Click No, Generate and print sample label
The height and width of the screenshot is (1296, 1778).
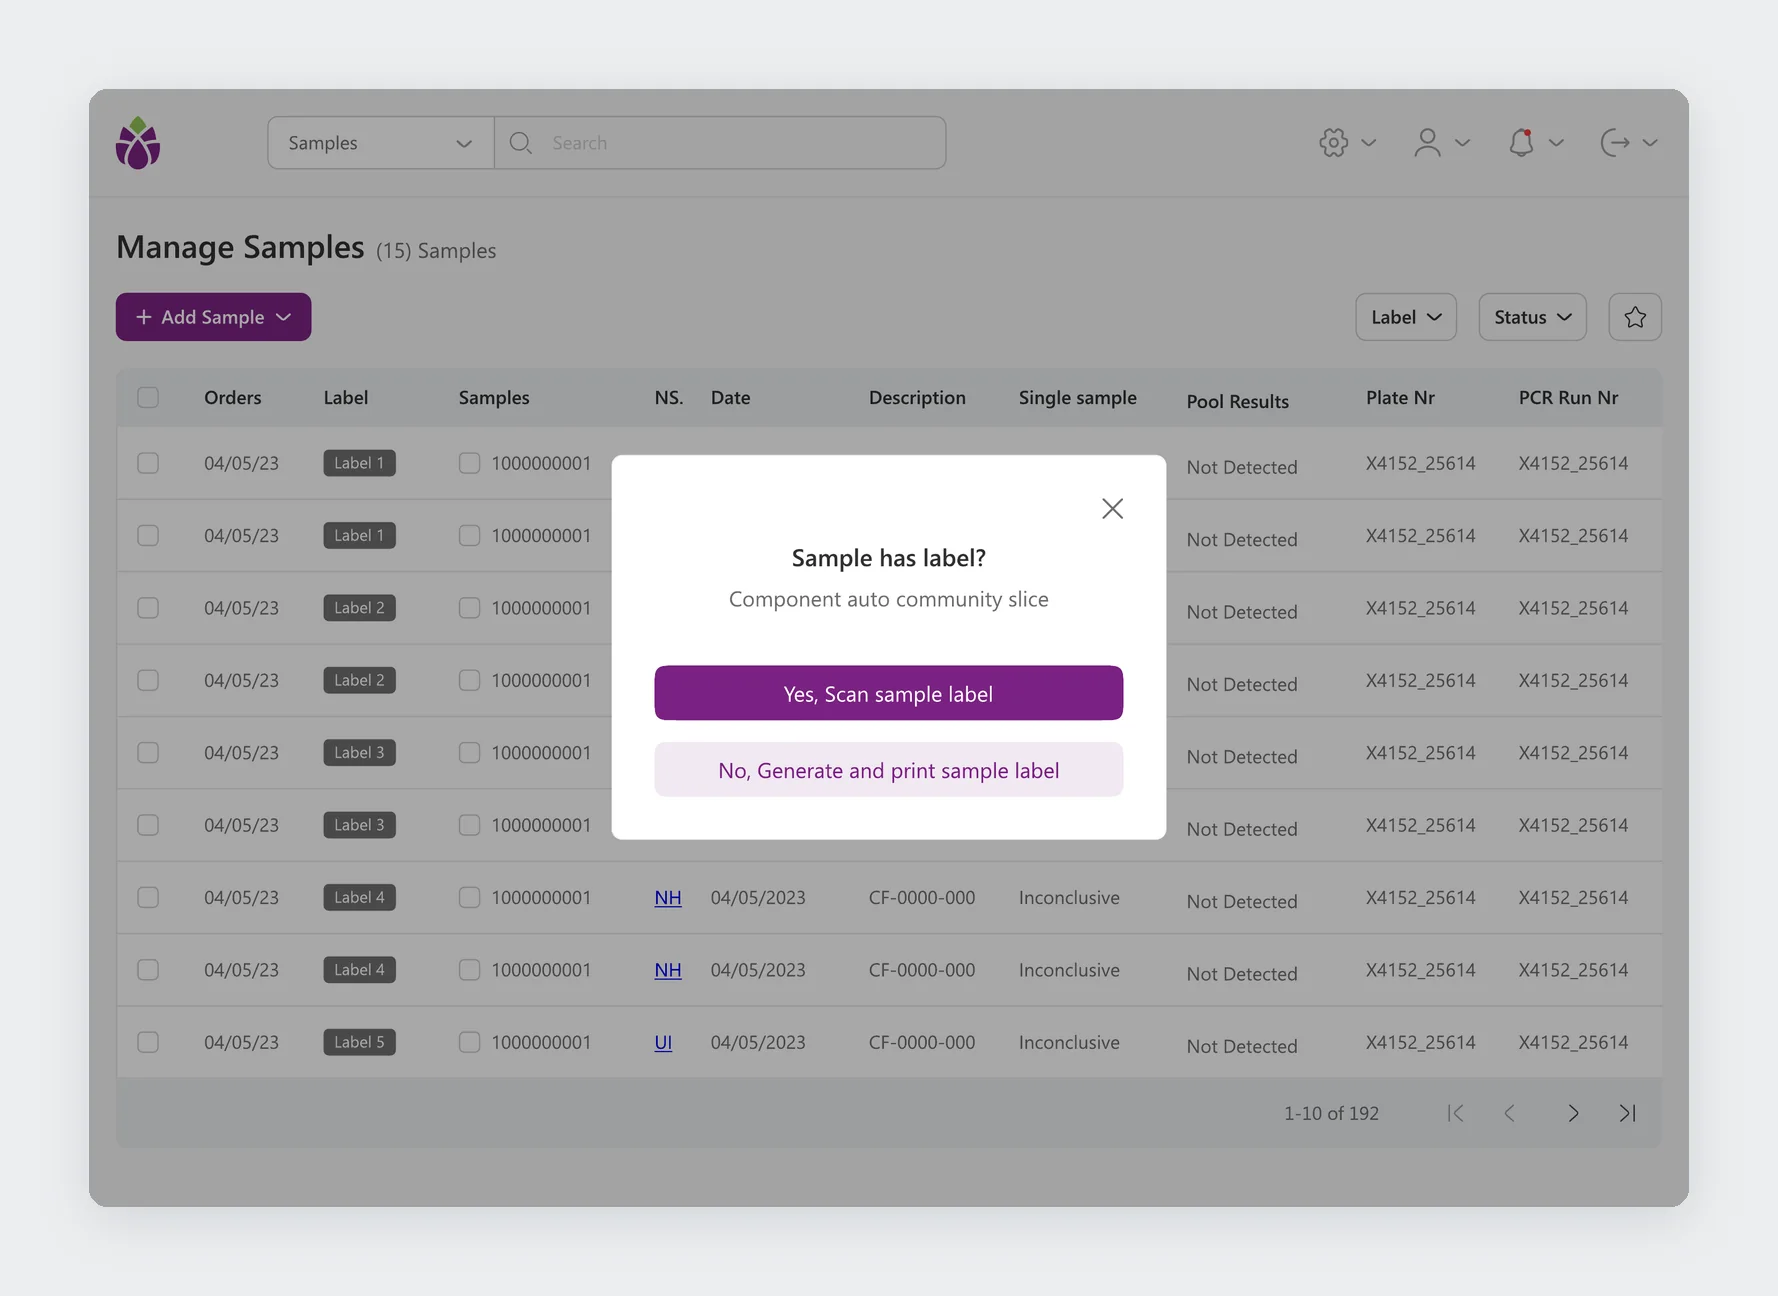(889, 770)
